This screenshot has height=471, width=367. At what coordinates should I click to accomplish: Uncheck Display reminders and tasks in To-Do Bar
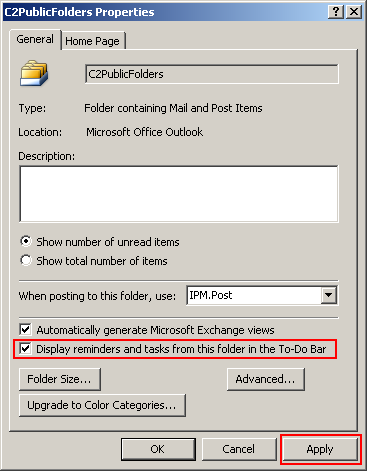pyautogui.click(x=26, y=349)
